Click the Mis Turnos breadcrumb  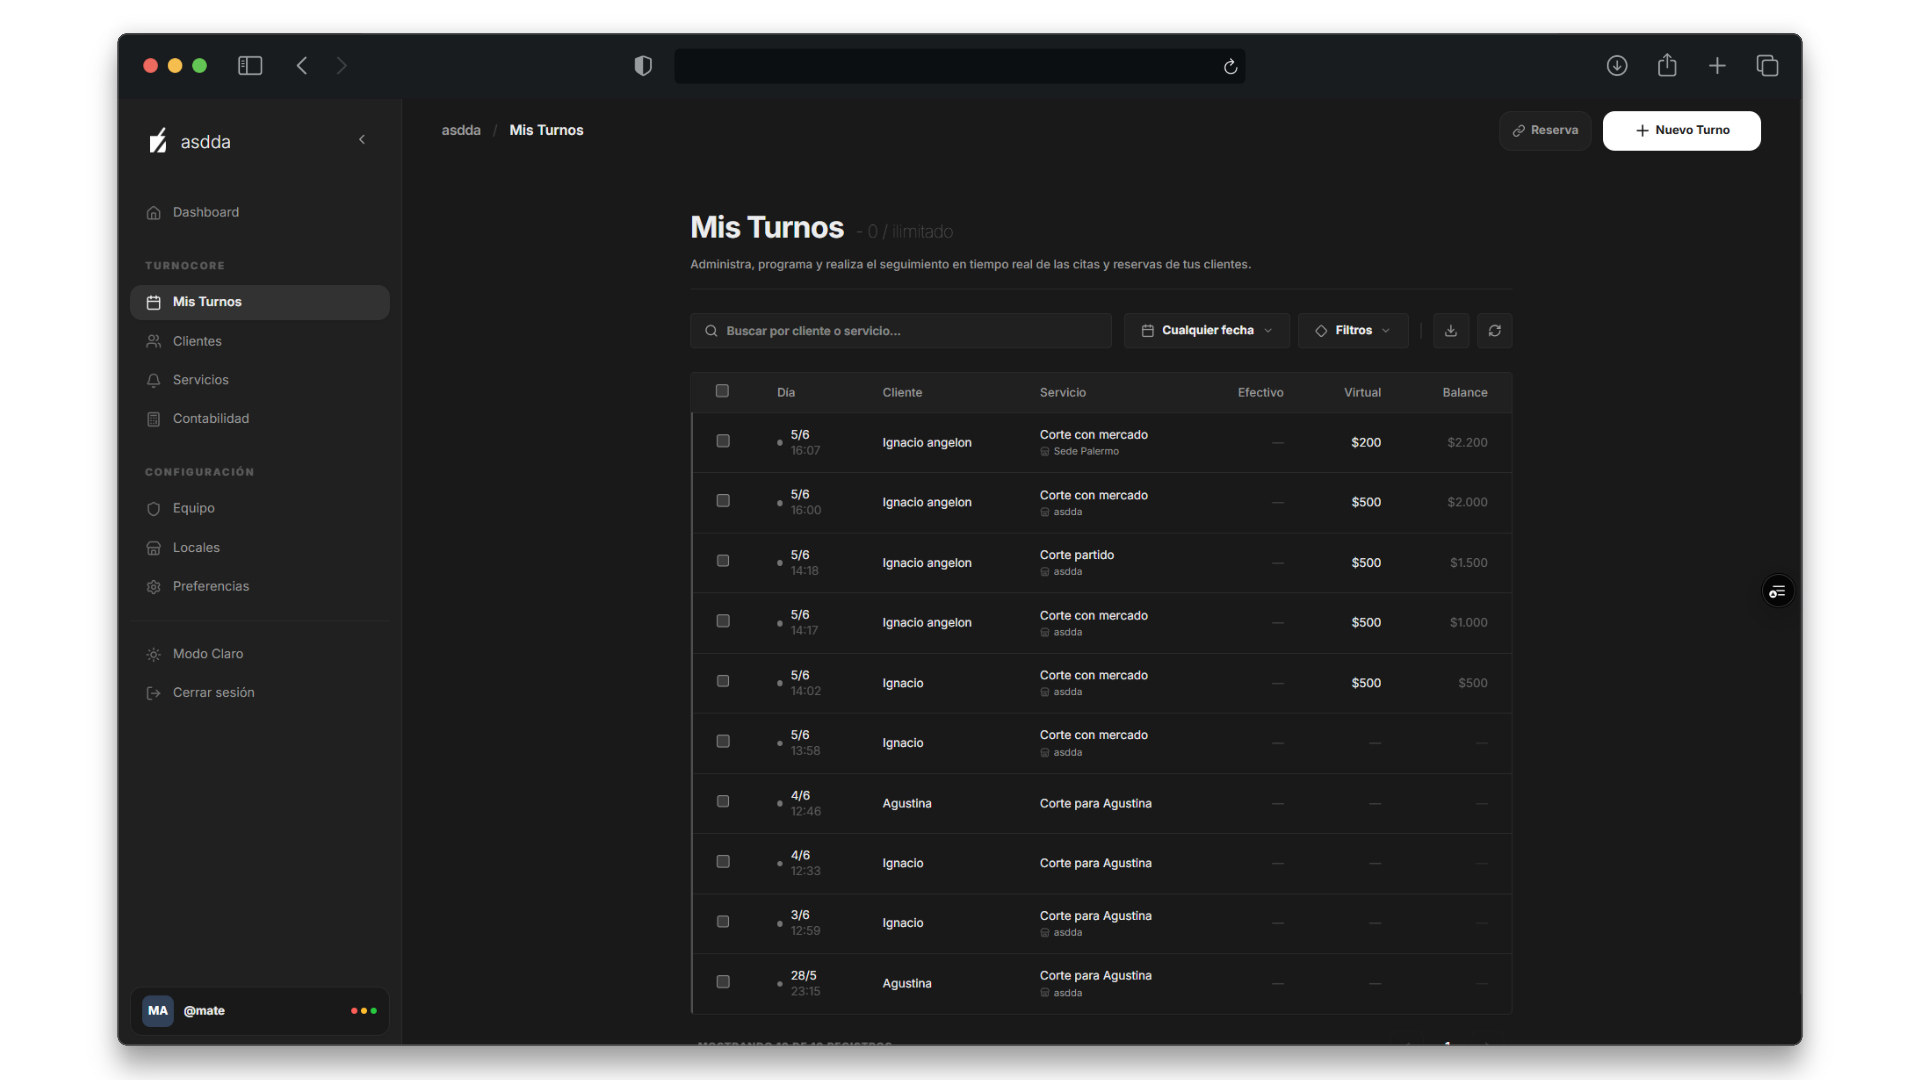[546, 130]
